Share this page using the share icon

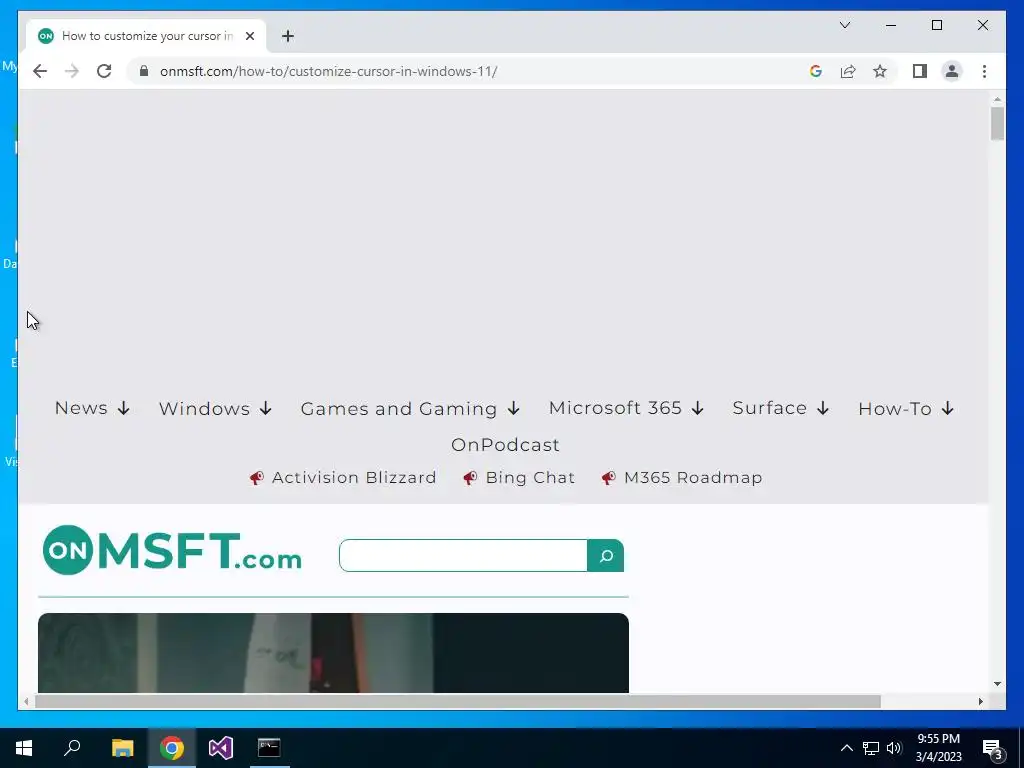(x=848, y=71)
